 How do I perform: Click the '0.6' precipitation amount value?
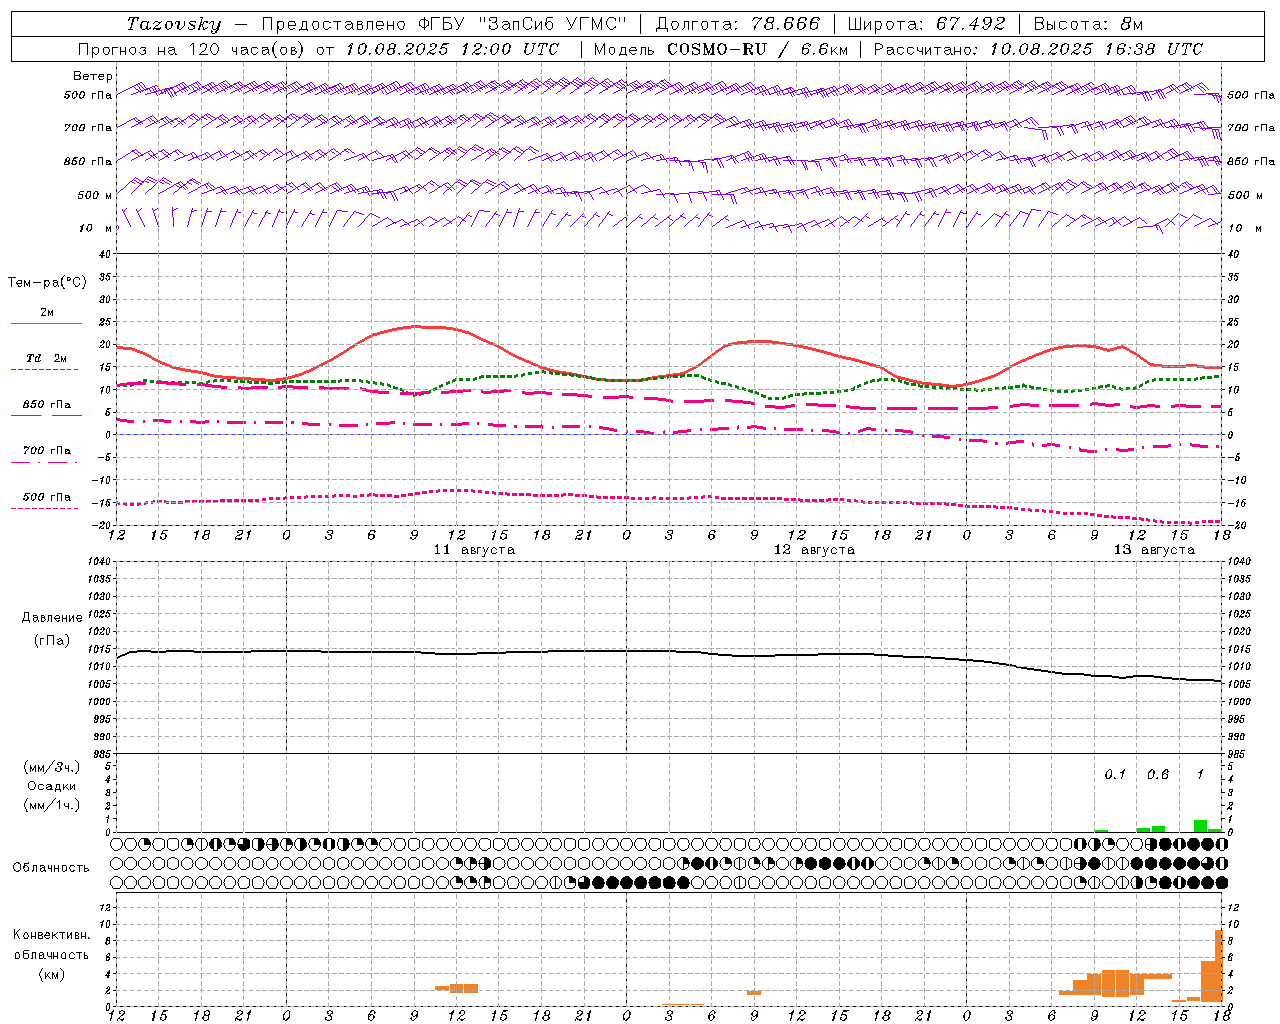1158,774
